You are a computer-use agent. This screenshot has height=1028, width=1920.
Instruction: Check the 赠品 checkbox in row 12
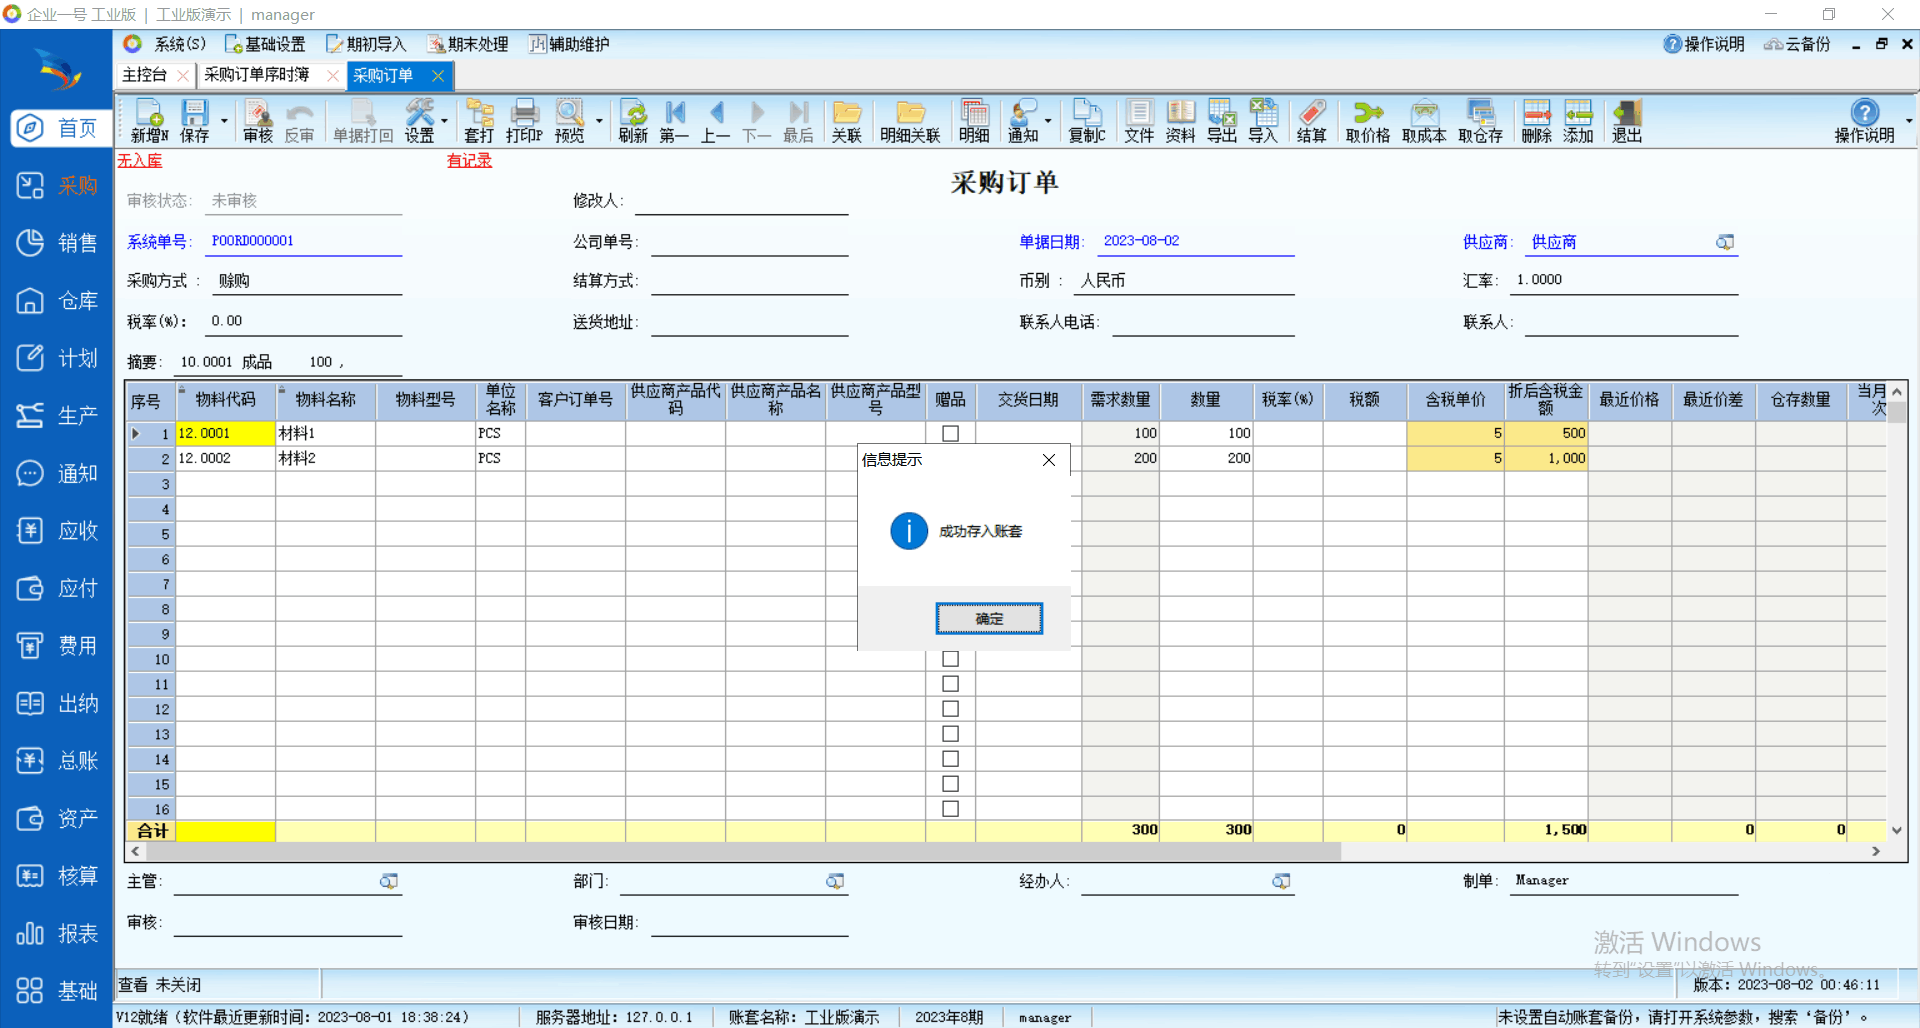tap(950, 709)
